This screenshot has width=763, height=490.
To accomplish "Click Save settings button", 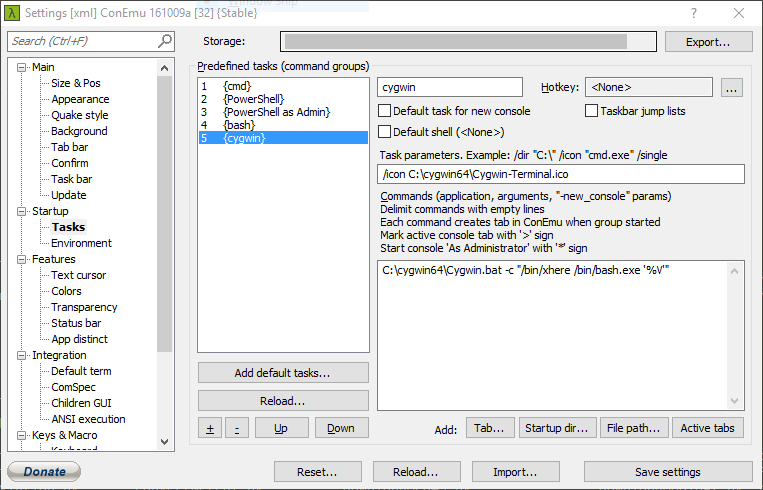I will coord(668,472).
